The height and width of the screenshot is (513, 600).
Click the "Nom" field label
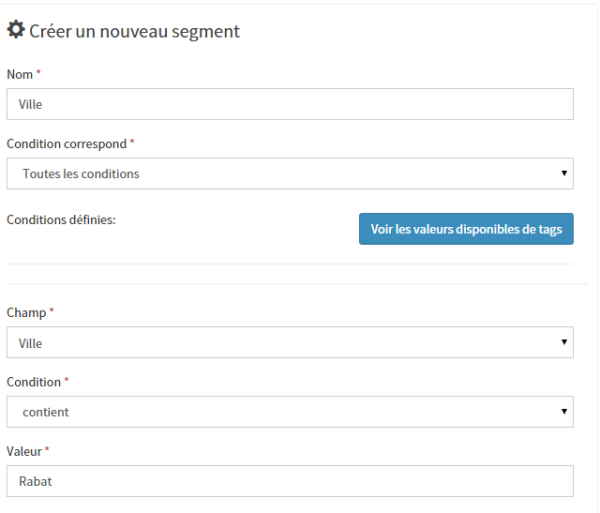coord(20,75)
